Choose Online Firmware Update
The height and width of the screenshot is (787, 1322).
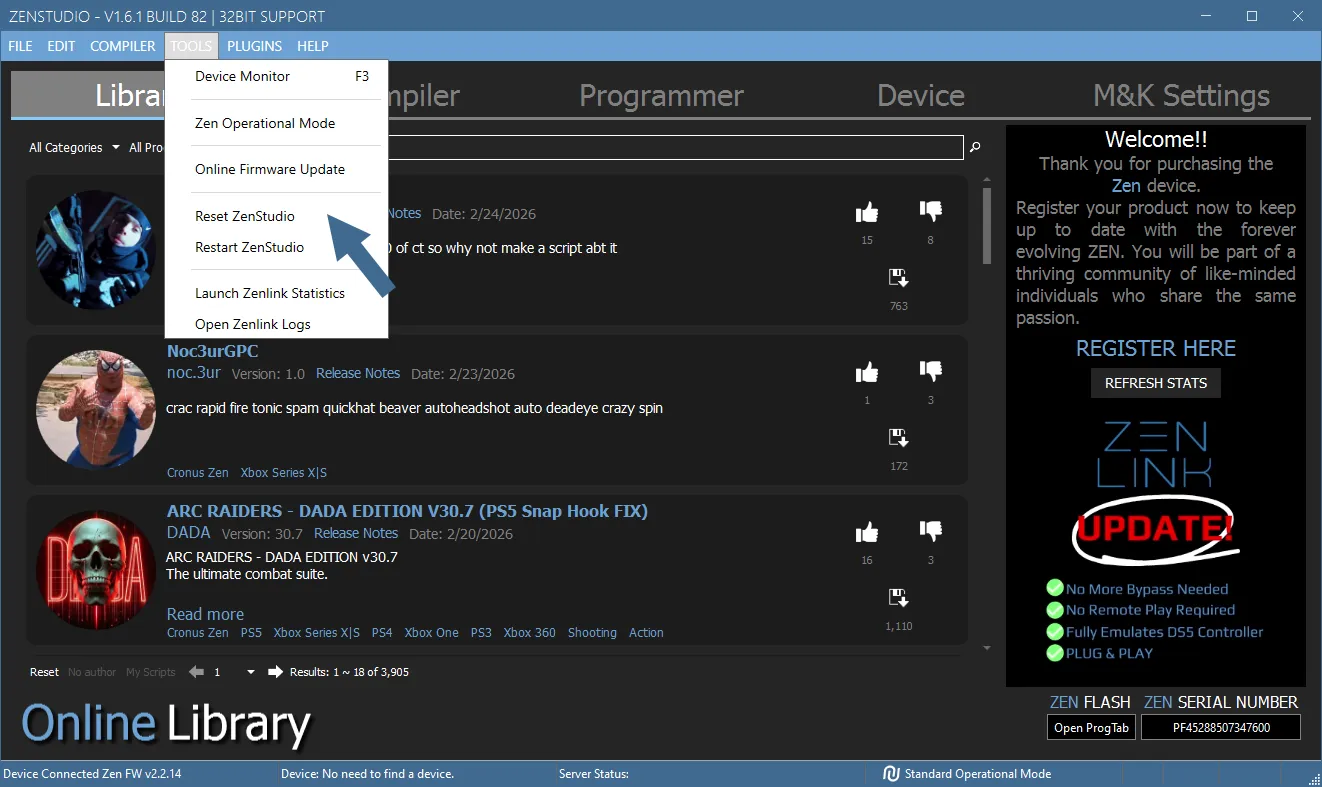tap(276, 169)
